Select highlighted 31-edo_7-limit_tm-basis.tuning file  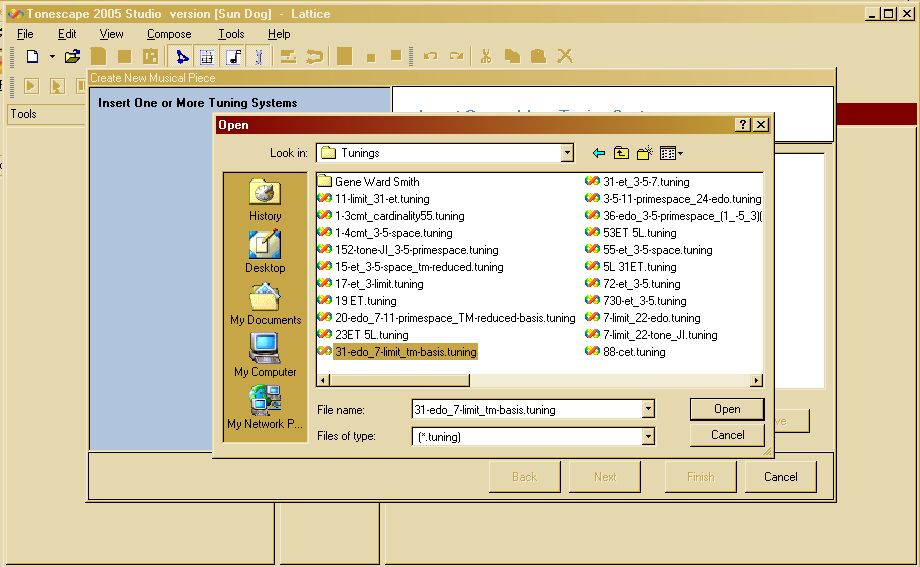coord(397,352)
